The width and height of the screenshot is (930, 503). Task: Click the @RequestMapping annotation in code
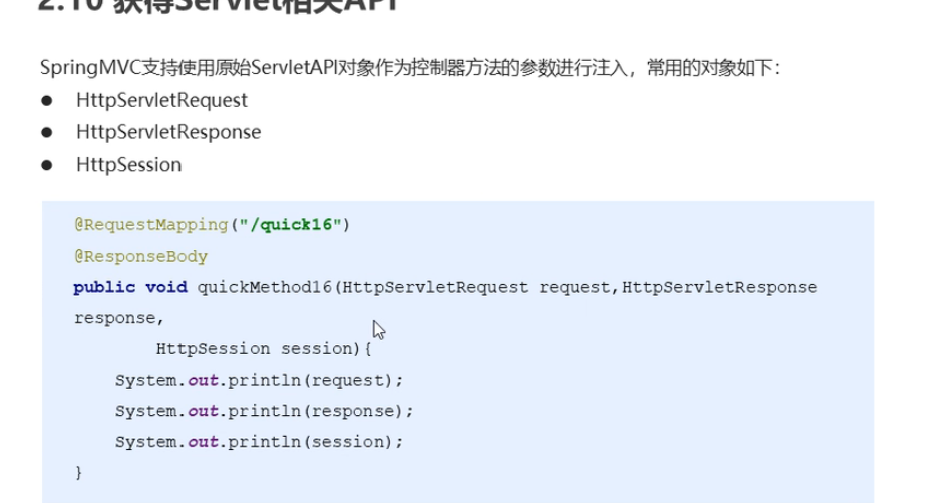152,225
